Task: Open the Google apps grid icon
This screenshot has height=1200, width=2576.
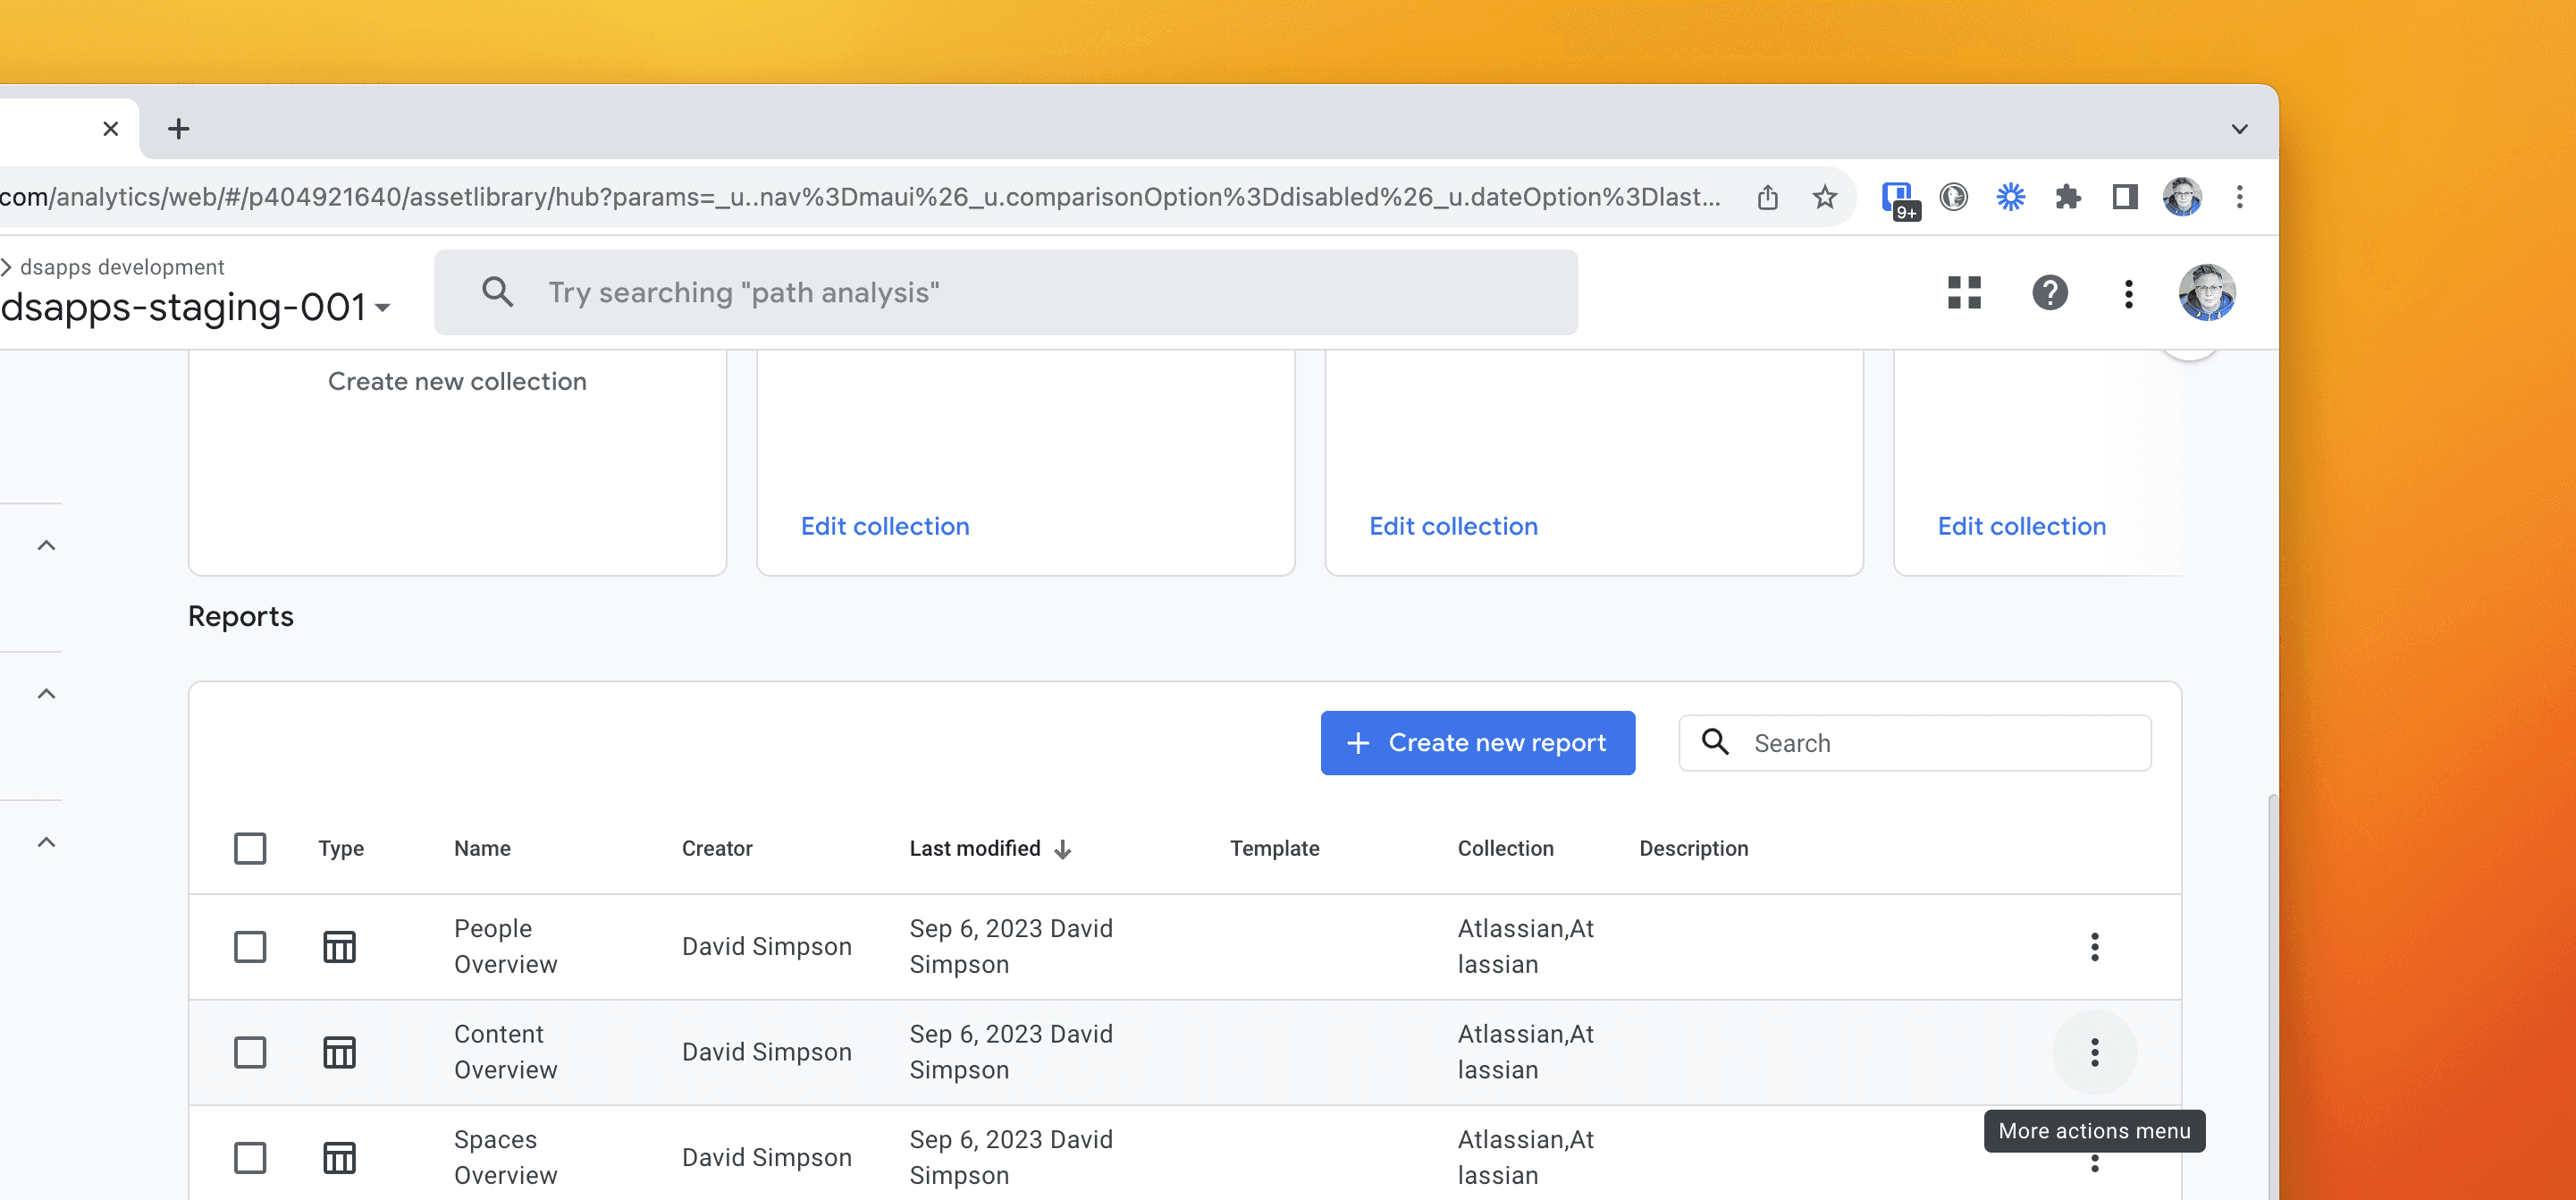Action: tap(1964, 293)
